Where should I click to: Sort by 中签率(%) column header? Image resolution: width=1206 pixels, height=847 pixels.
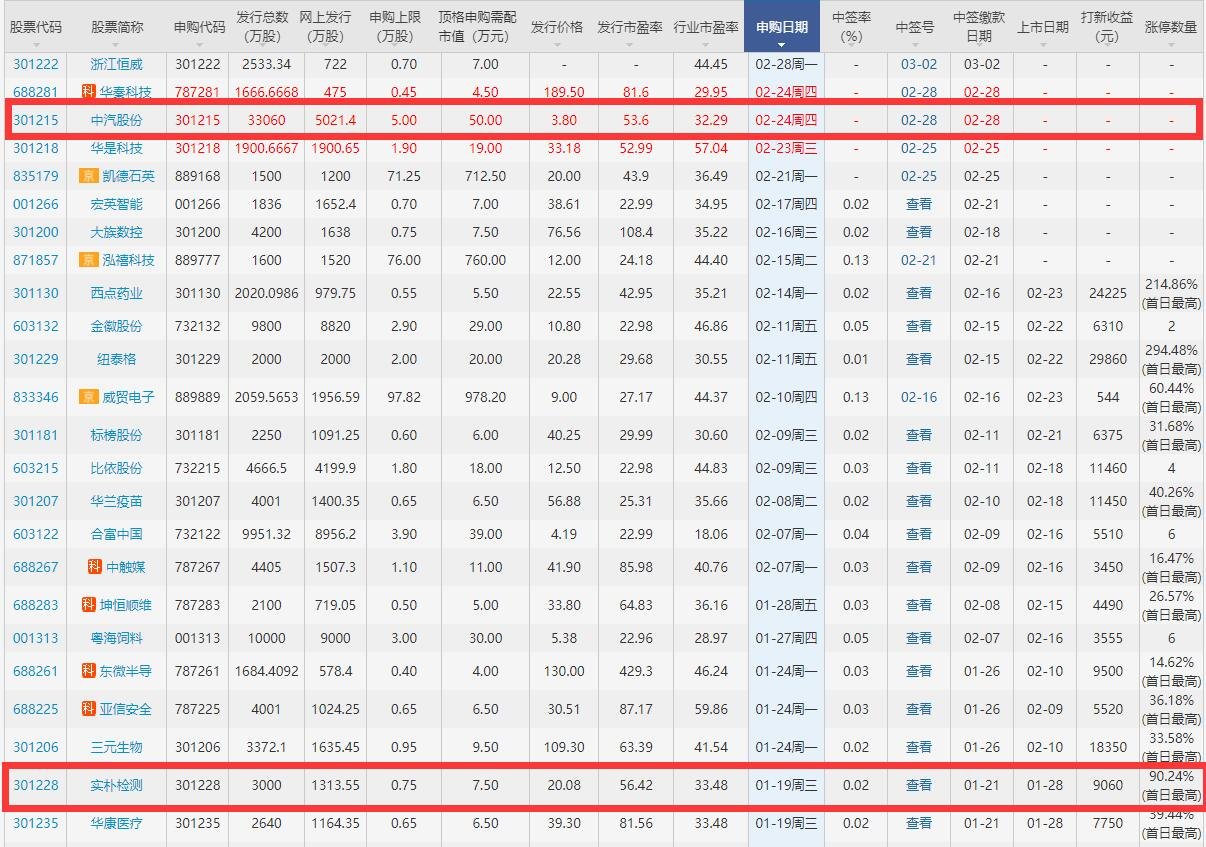pos(851,27)
